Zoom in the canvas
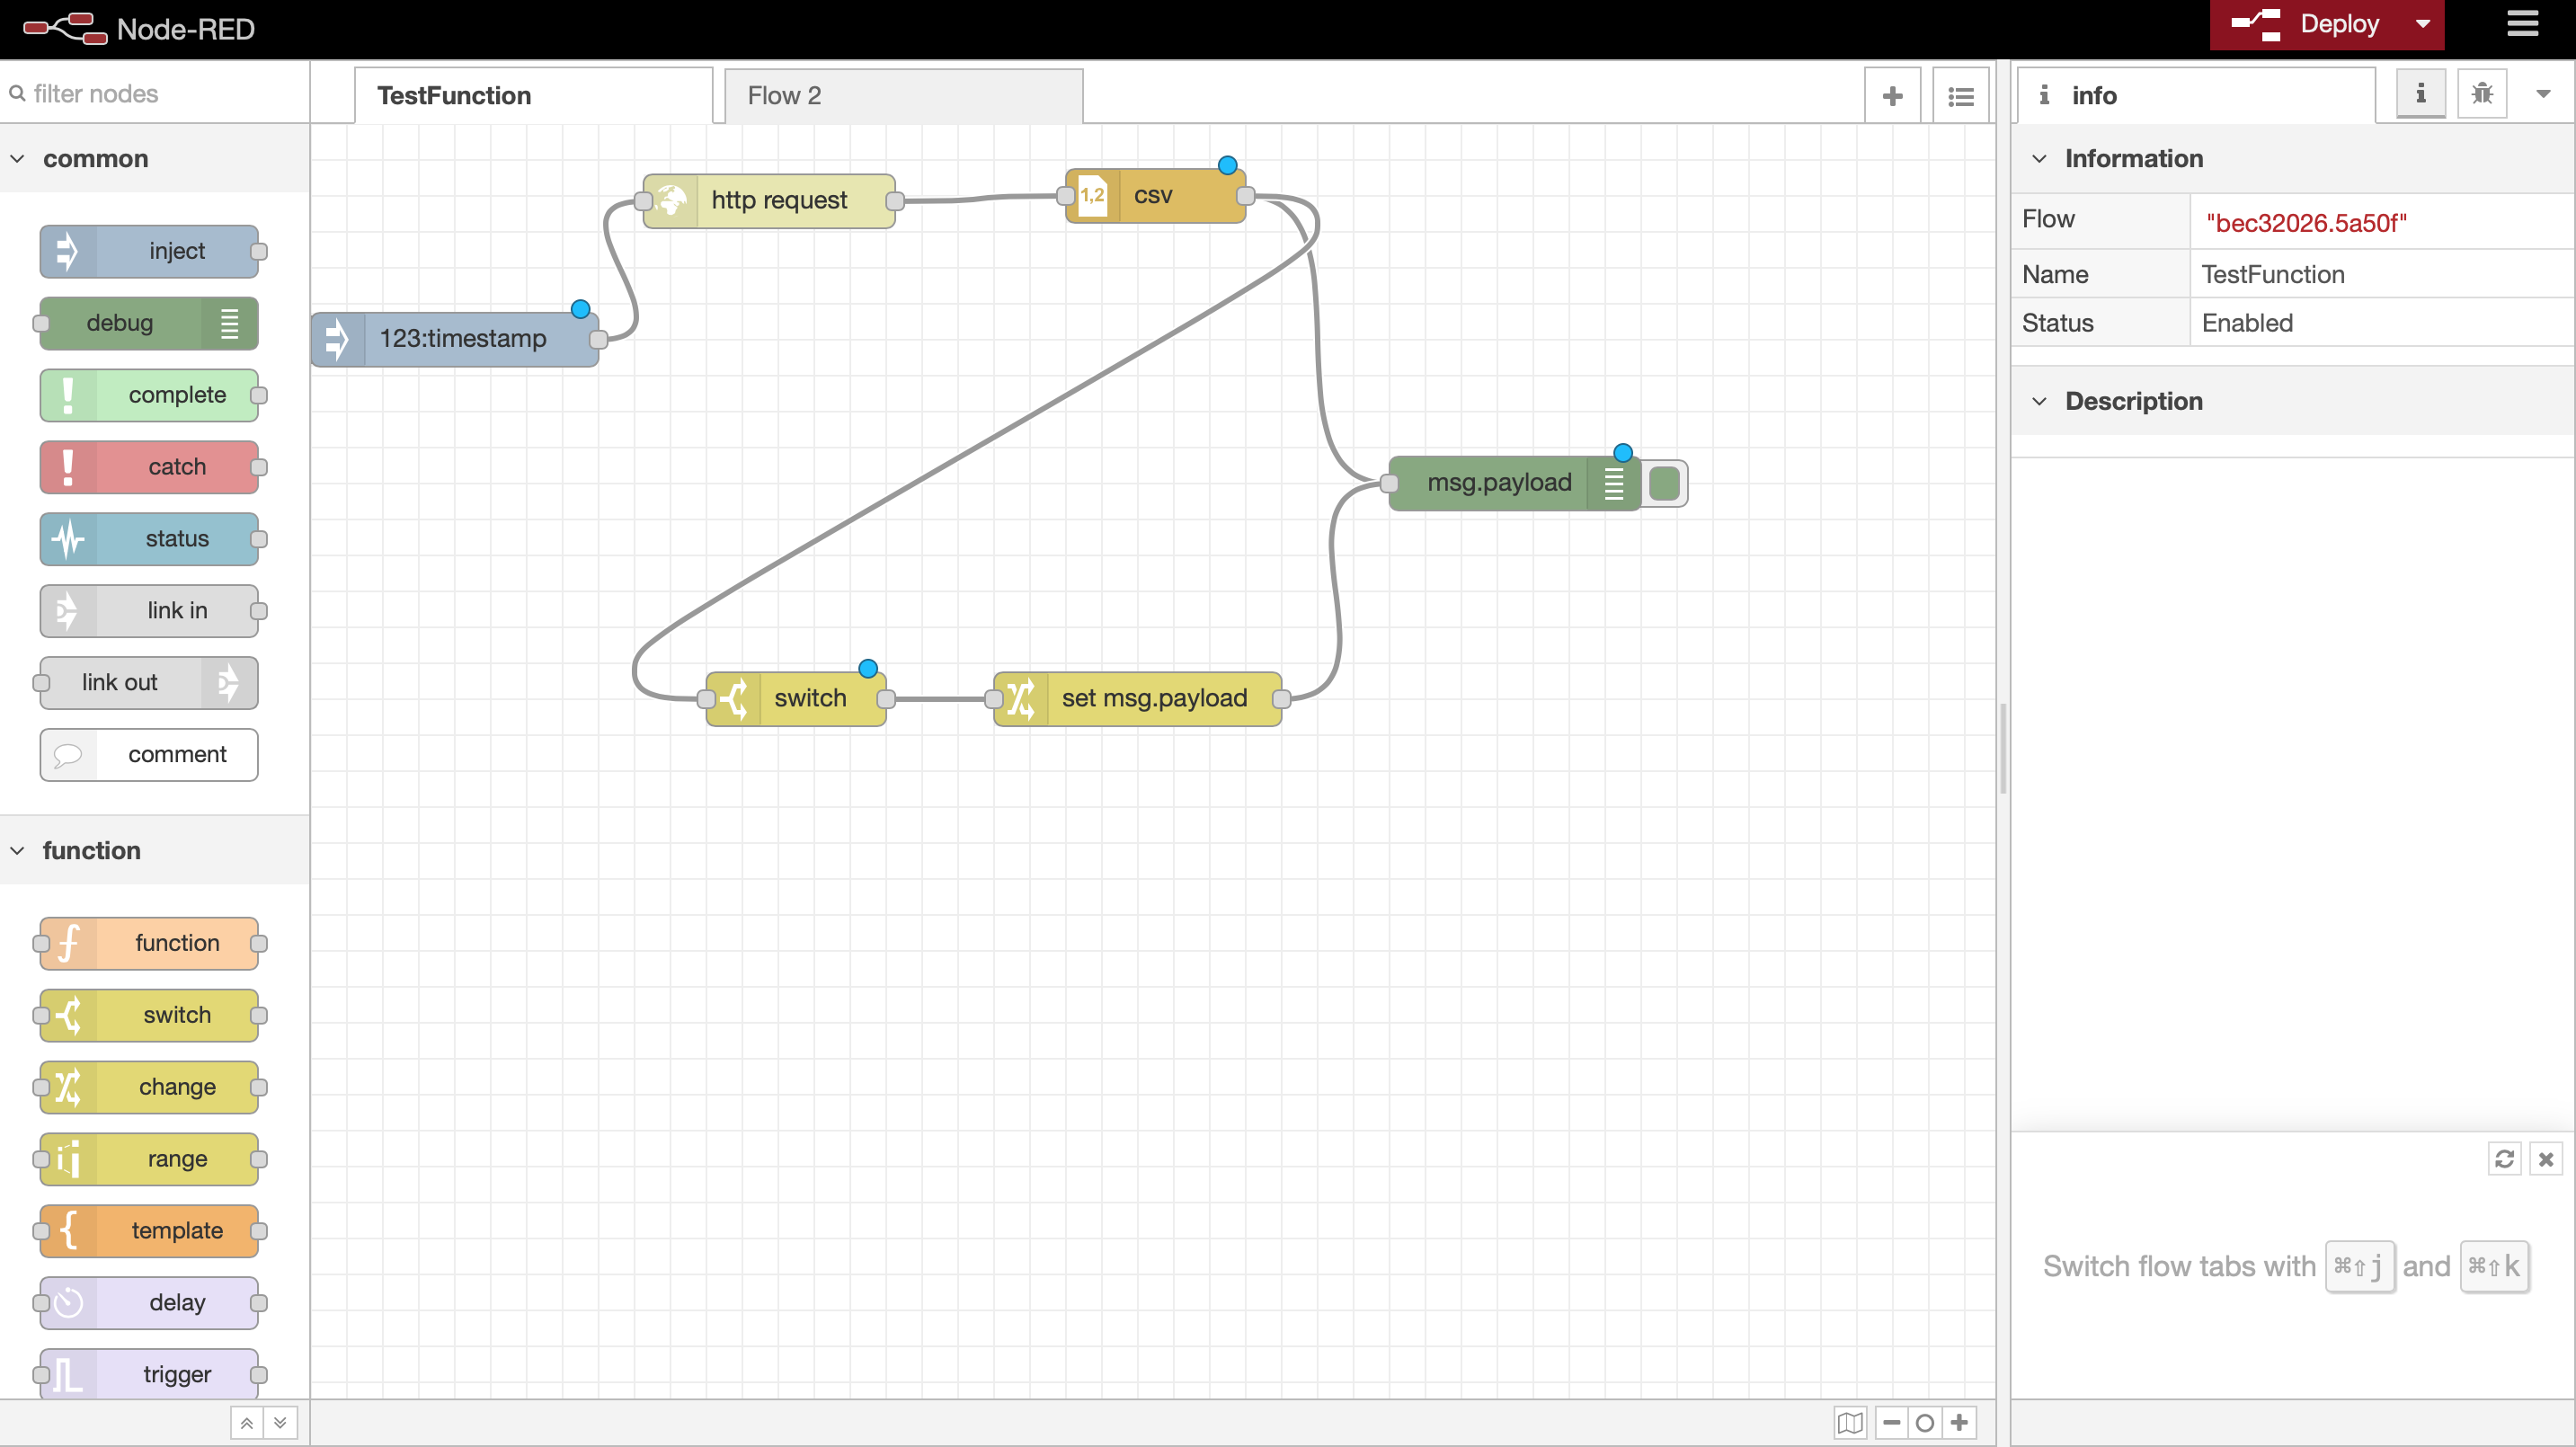Screen dimensions: 2576x1447 click(x=1959, y=1422)
